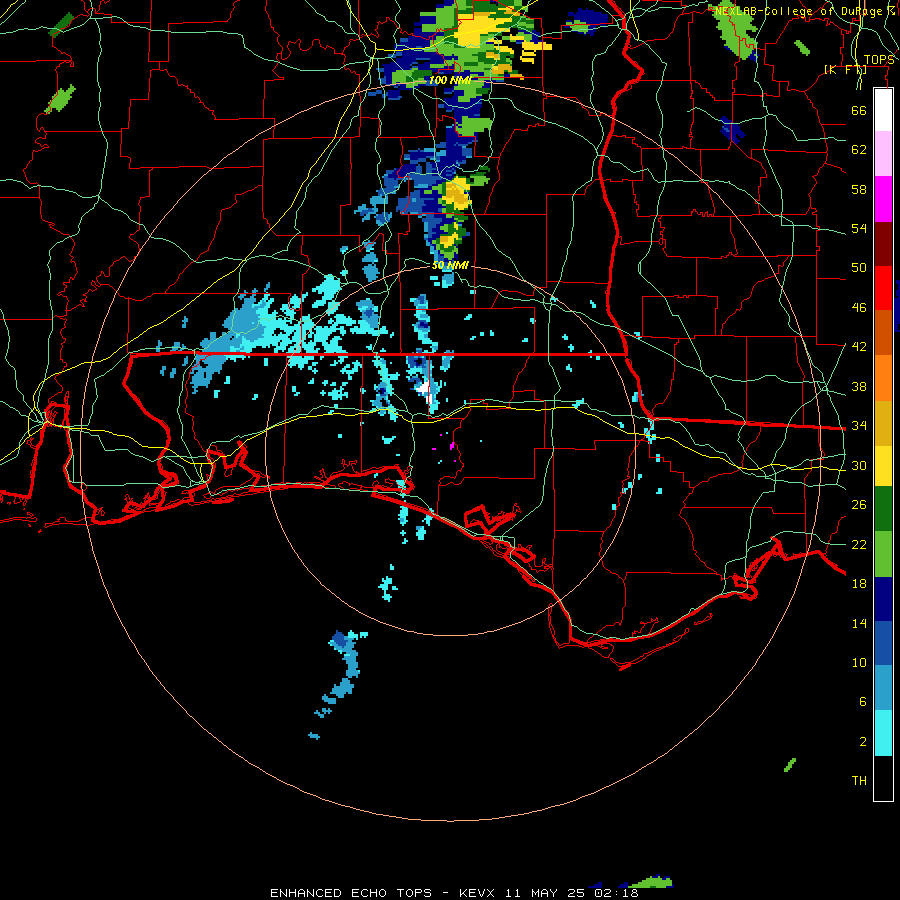Click the 30 legend value label
The height and width of the screenshot is (900, 900).
(x=859, y=465)
